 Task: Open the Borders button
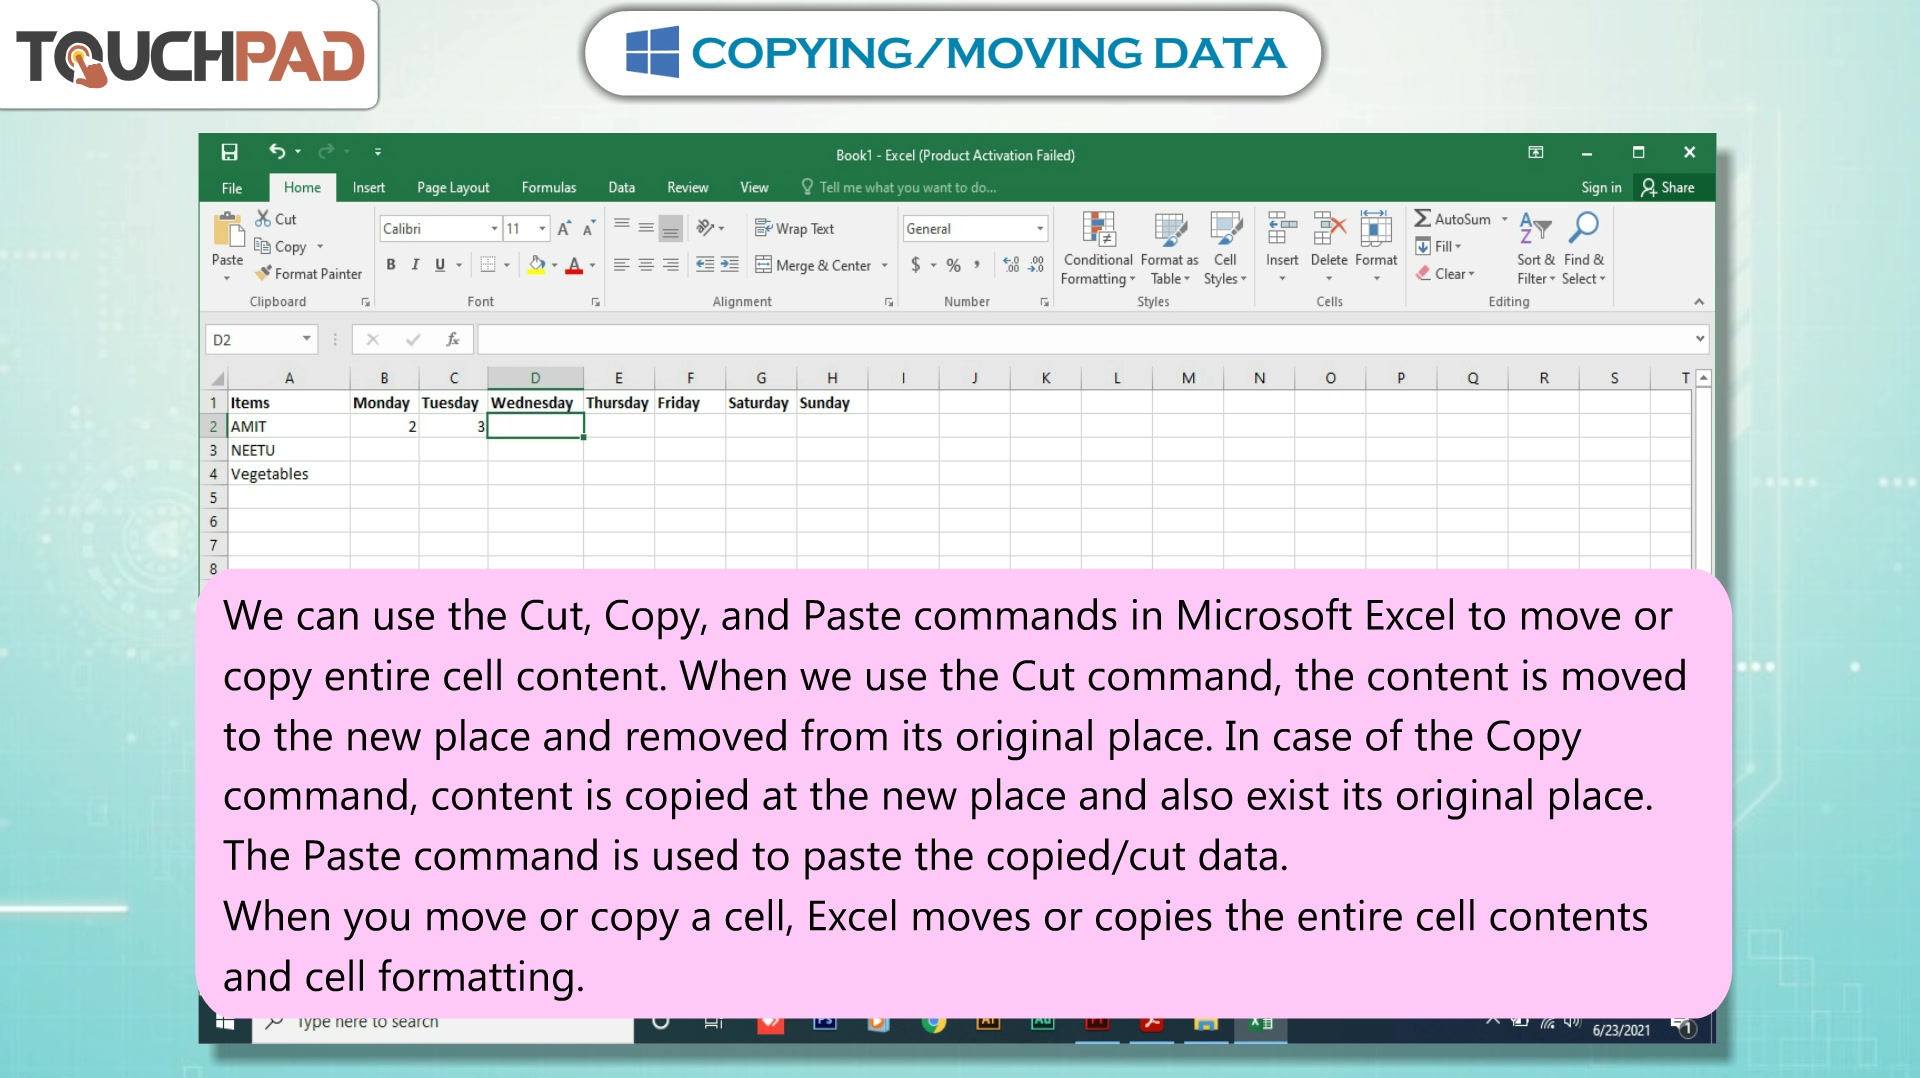(x=488, y=265)
